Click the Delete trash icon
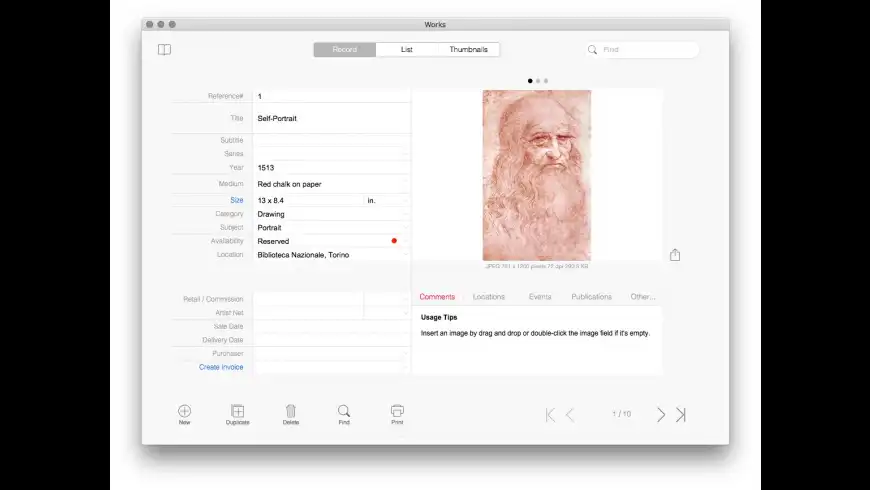The image size is (870, 490). pos(291,411)
